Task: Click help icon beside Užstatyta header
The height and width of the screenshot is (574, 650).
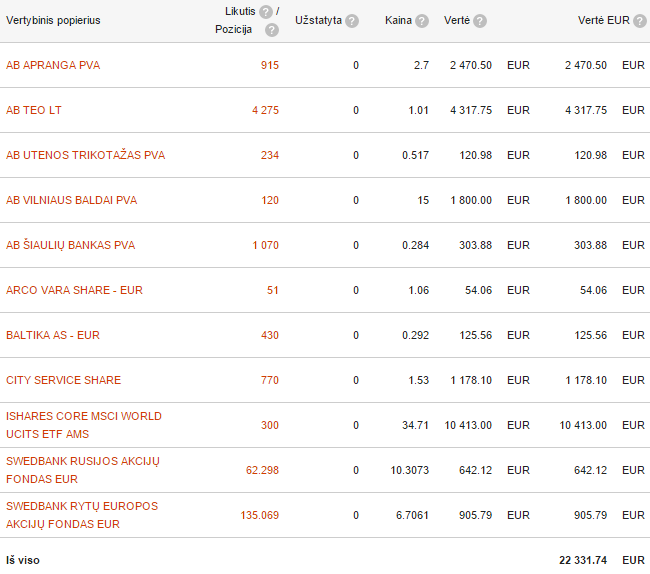Action: click(x=352, y=21)
